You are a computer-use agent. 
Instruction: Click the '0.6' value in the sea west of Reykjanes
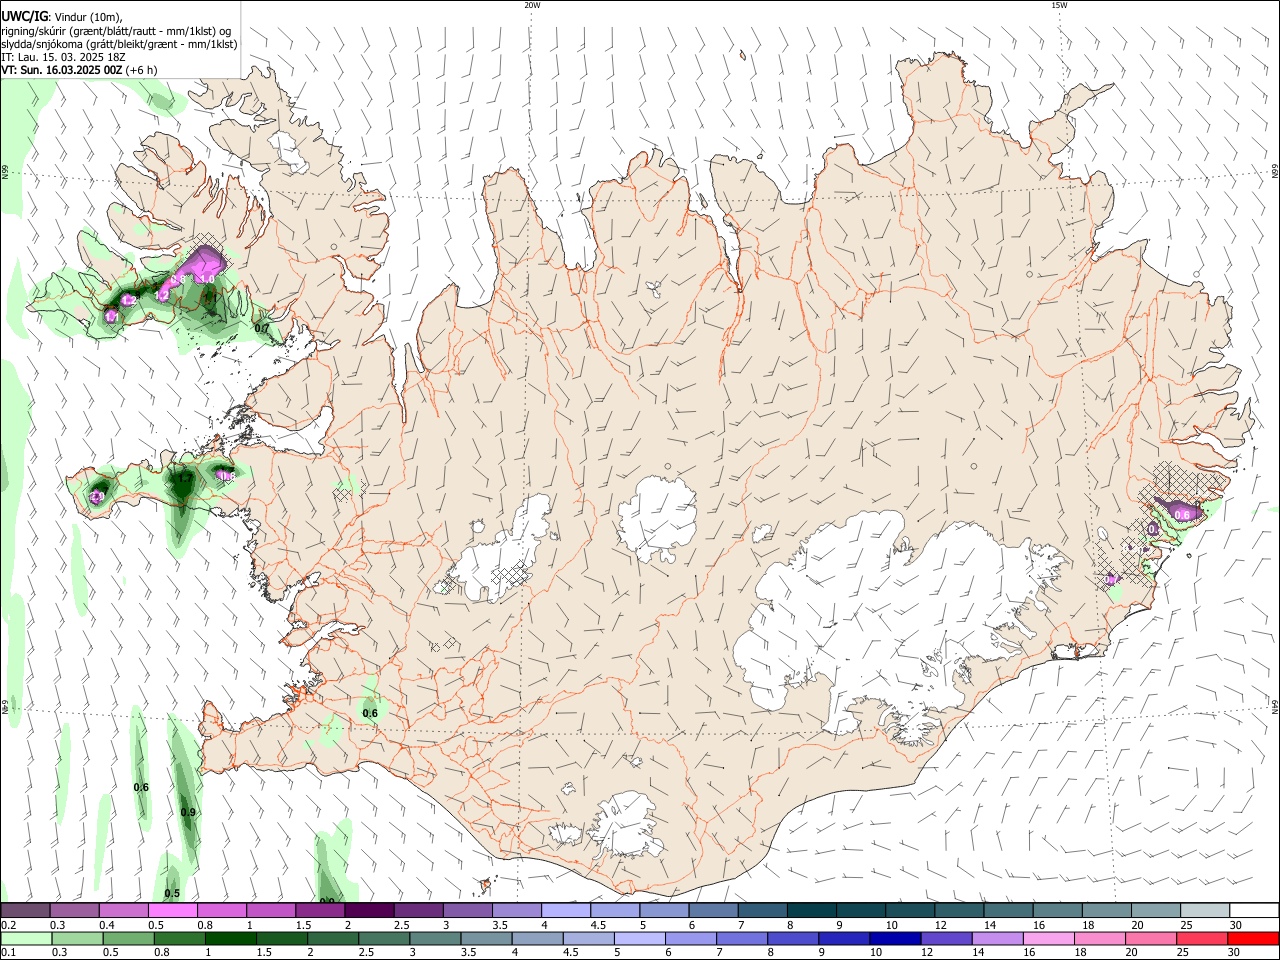click(x=141, y=787)
